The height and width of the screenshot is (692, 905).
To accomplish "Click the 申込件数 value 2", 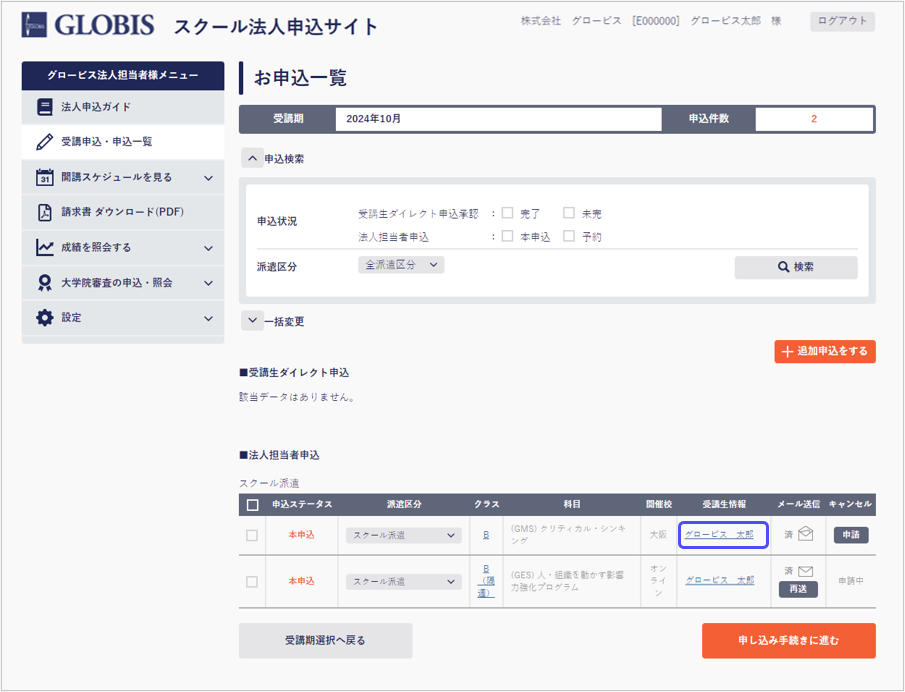I will point(814,119).
